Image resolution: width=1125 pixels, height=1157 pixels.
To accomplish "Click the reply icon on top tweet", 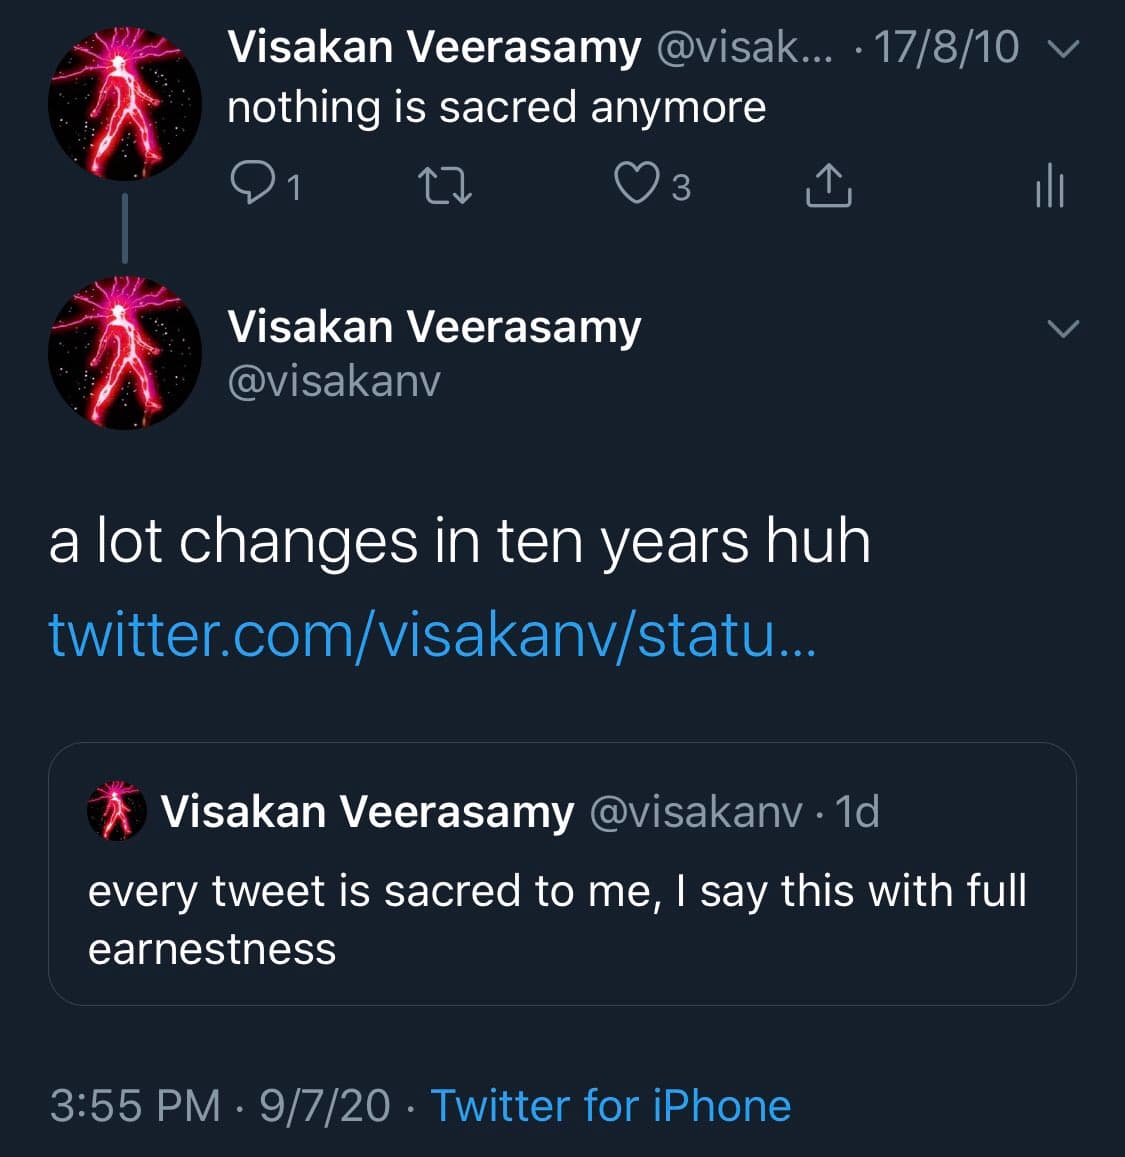I will (249, 184).
